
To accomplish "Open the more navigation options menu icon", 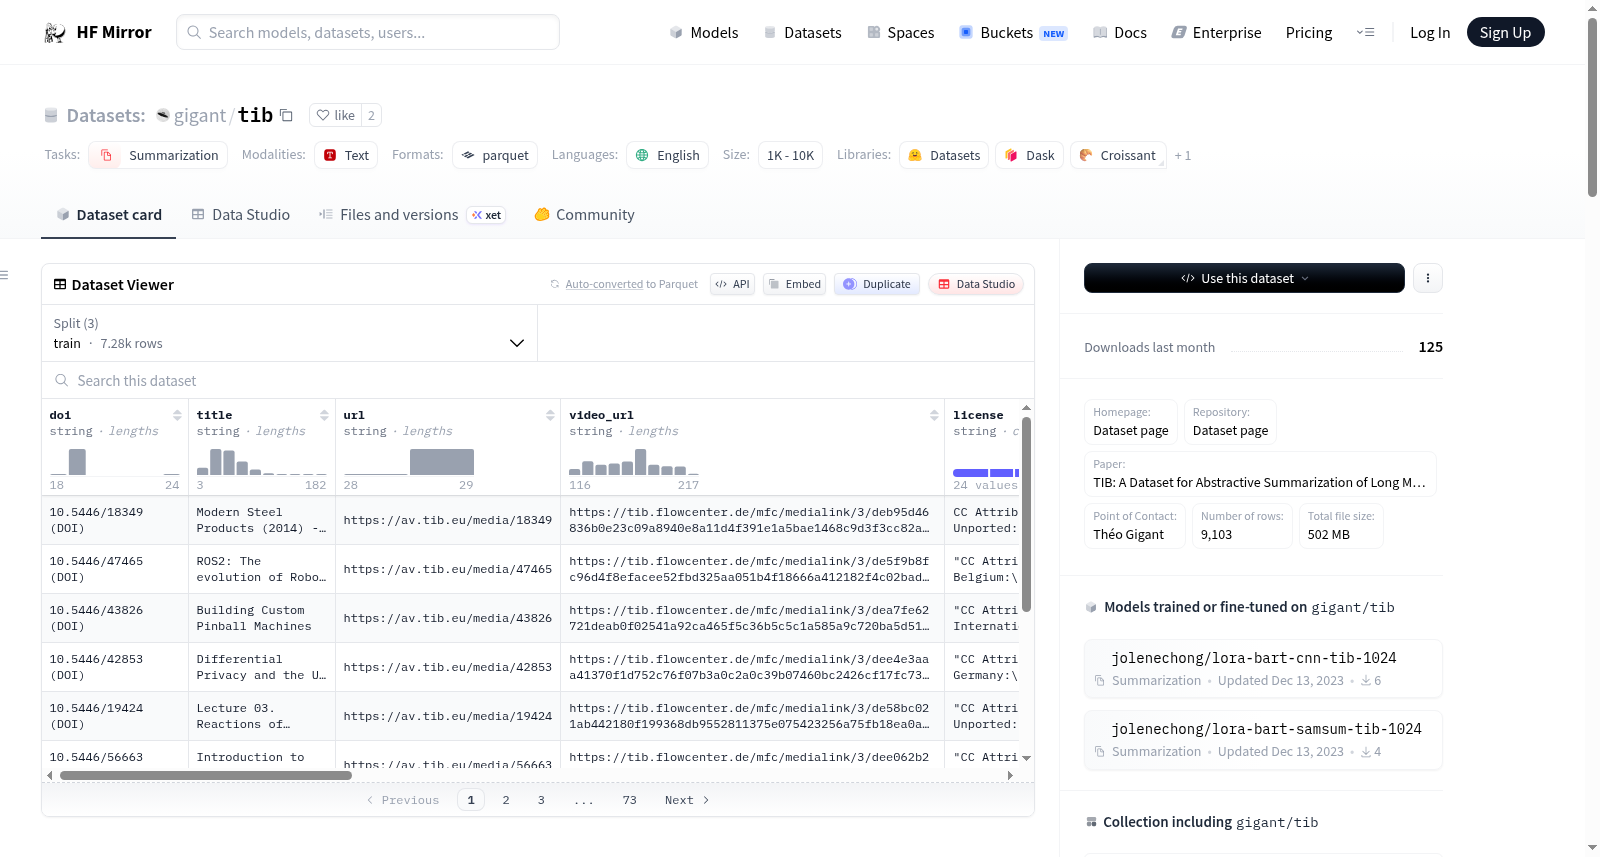I will (1365, 33).
